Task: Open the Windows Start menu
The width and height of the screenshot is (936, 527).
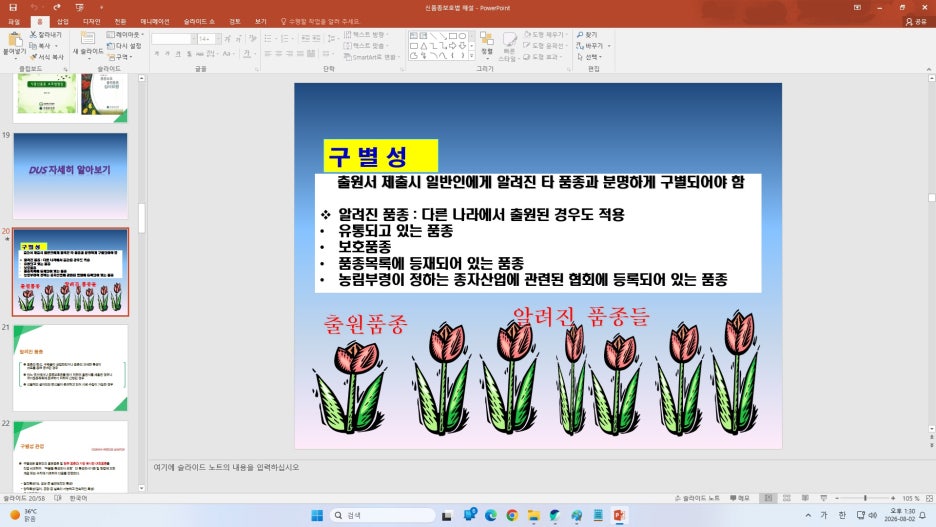Action: 317,515
